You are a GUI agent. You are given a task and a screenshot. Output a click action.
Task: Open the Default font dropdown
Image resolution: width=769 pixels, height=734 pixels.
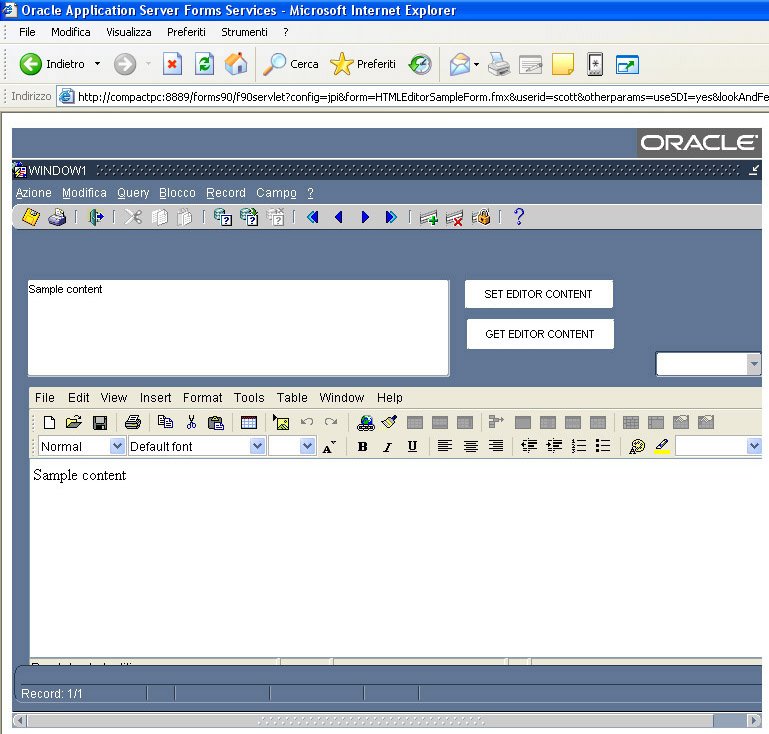point(257,446)
